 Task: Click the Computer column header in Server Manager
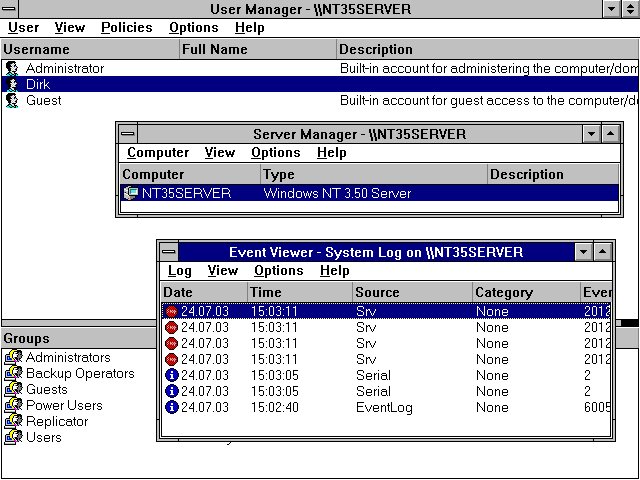[190, 174]
